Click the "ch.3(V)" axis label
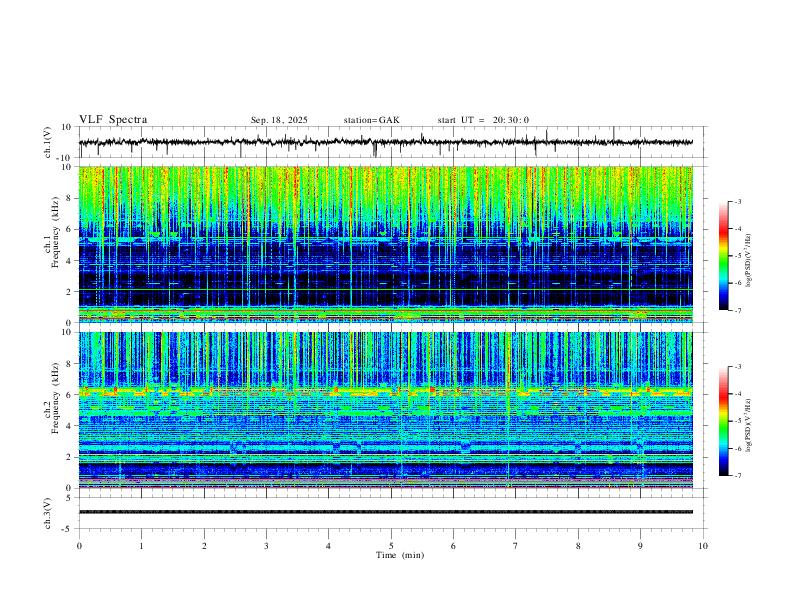This screenshot has width=792, height=612. 48,514
